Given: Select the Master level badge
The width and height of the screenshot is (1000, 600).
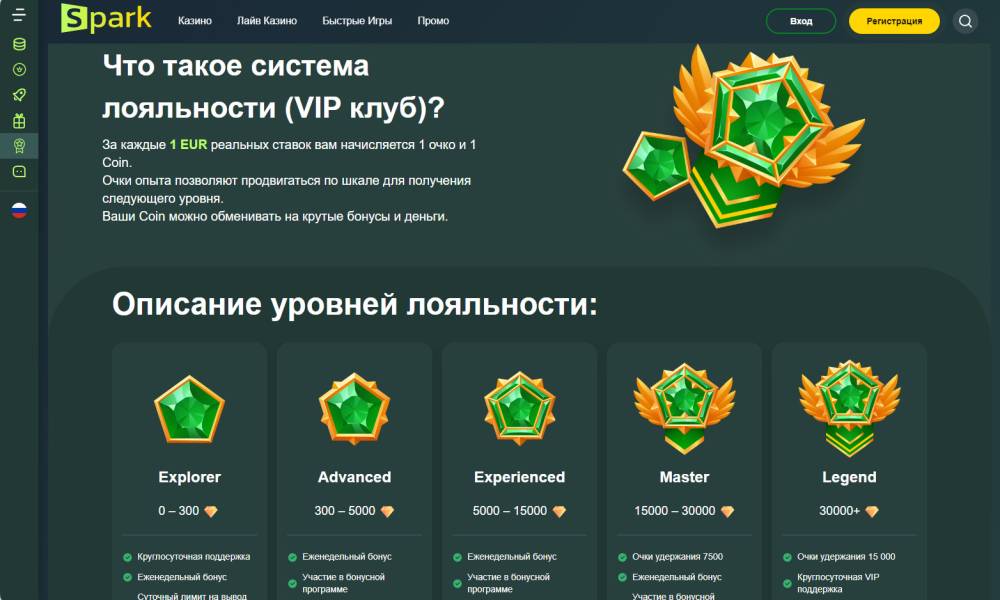Looking at the screenshot, I should [684, 408].
